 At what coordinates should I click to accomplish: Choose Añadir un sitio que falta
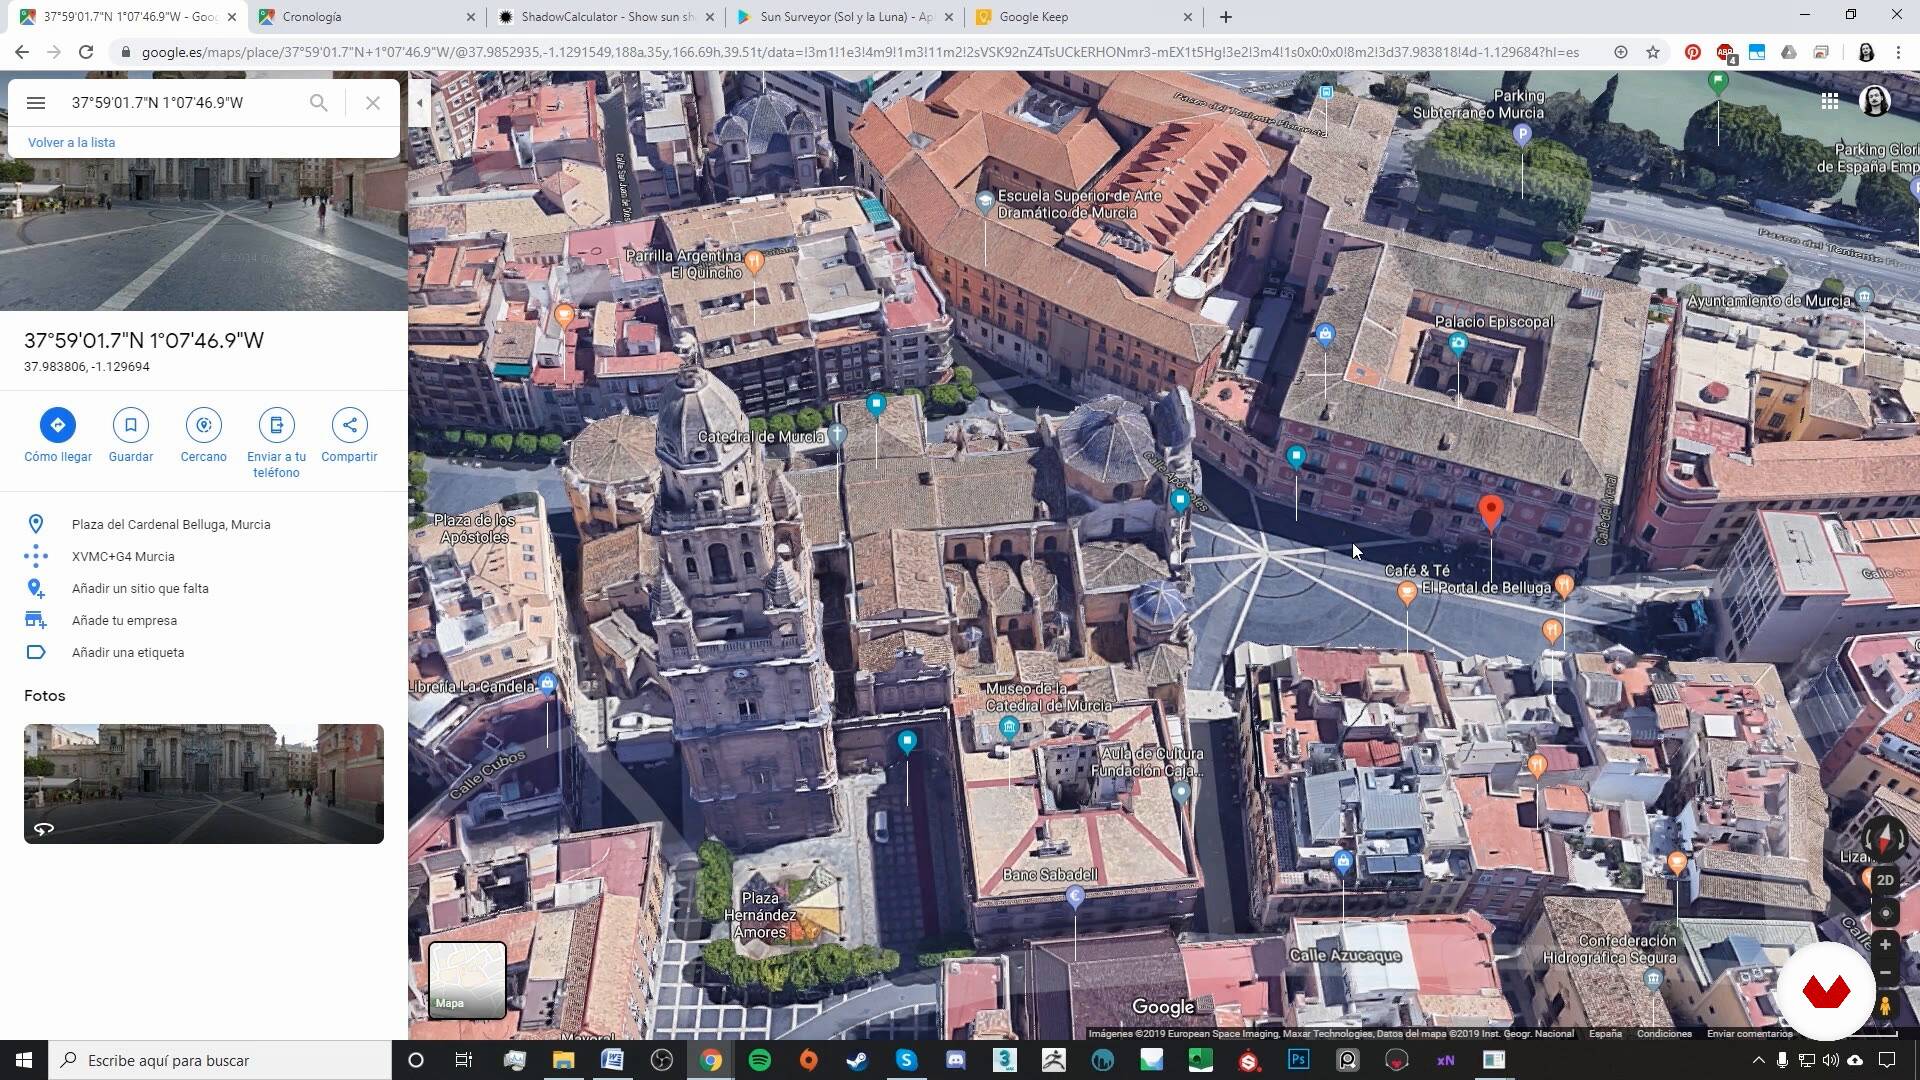[204, 588]
